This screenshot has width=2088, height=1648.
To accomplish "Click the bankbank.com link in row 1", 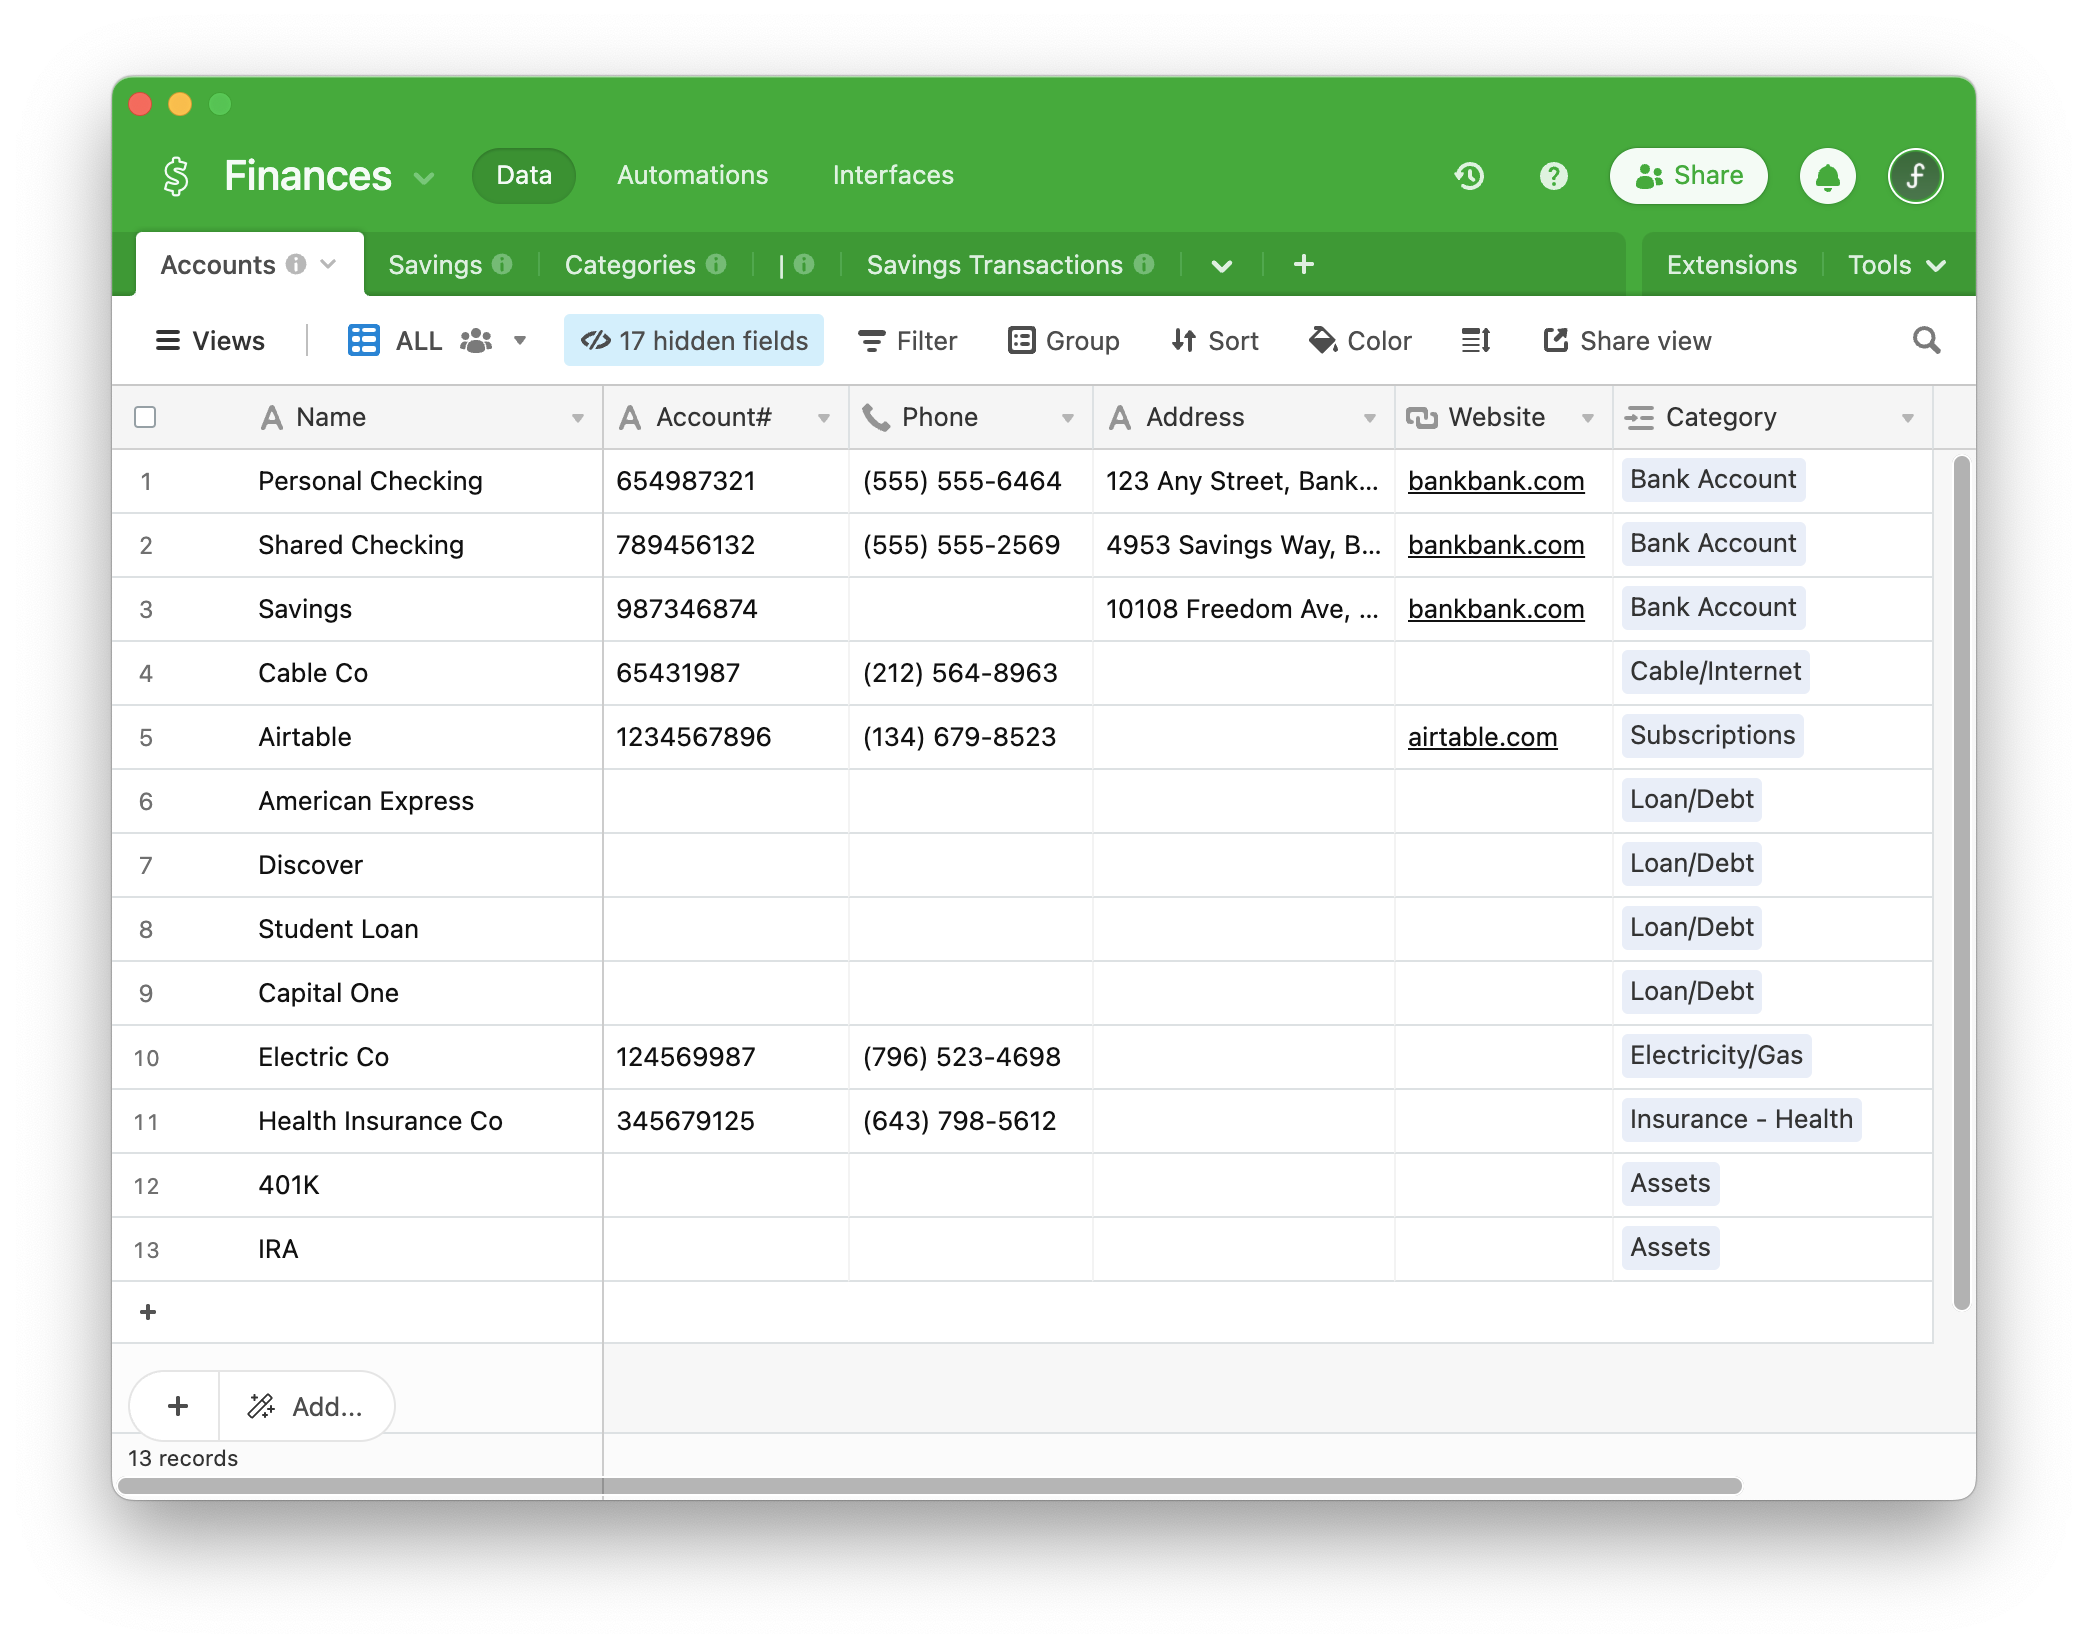I will 1495,480.
